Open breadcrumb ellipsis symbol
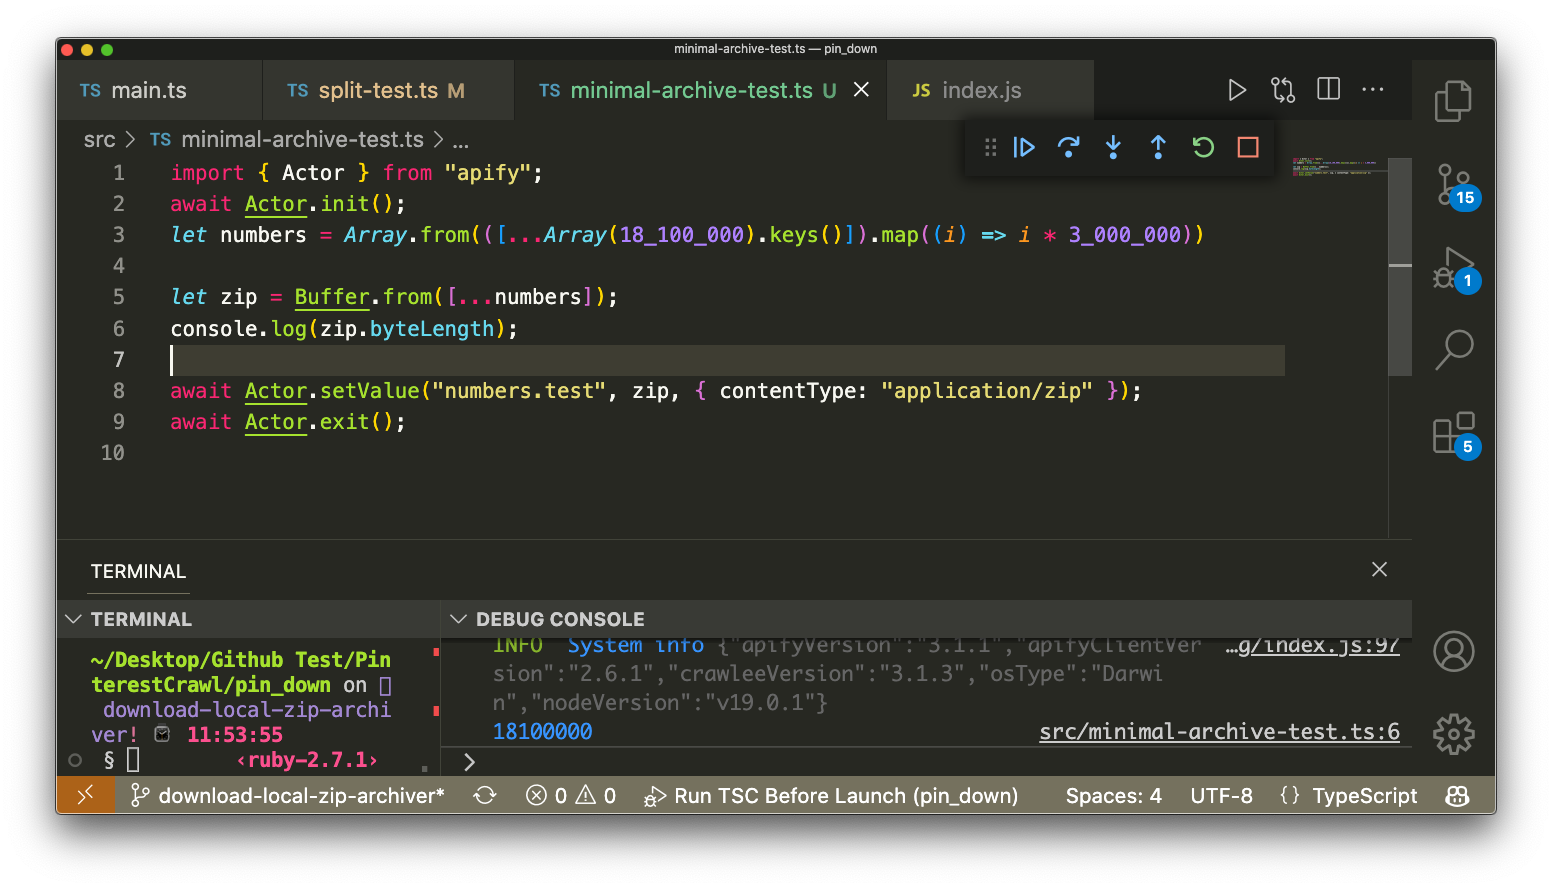This screenshot has height=888, width=1552. [x=460, y=141]
